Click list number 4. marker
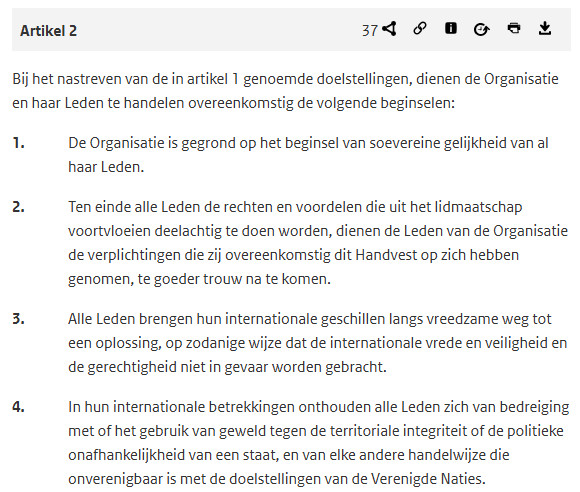 [x=18, y=407]
